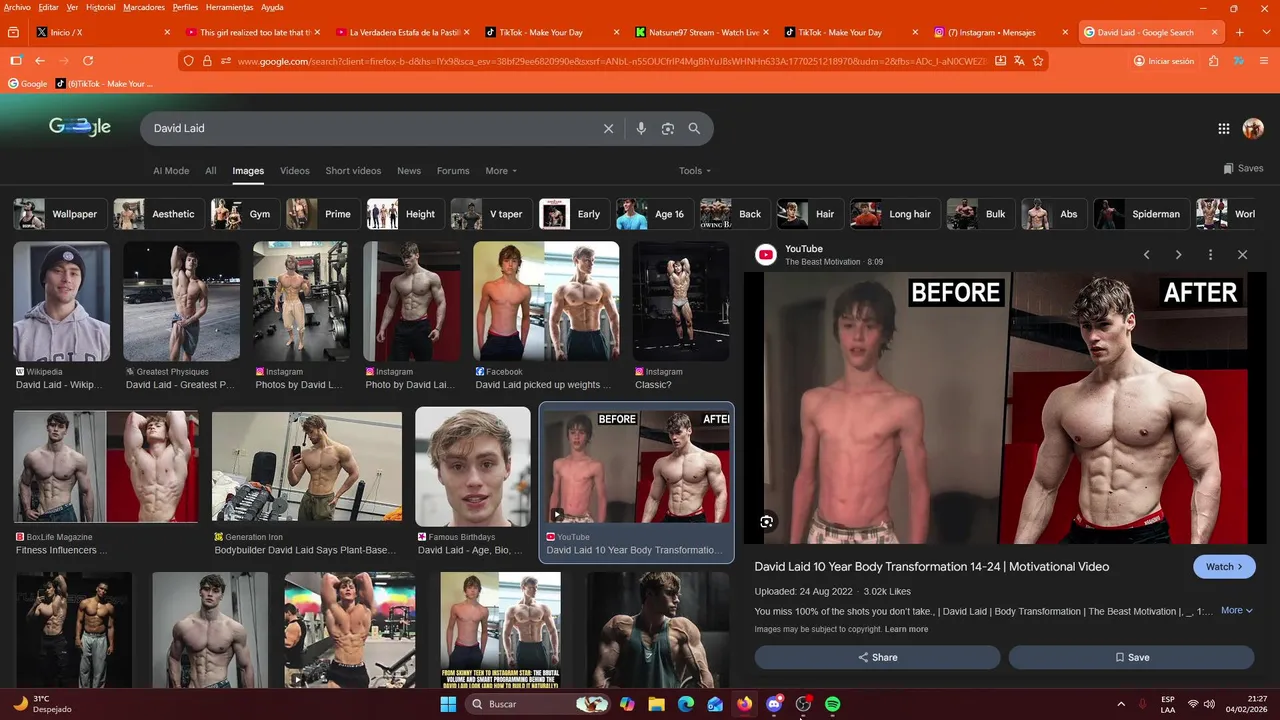This screenshot has width=1280, height=720.
Task: Switch to Short videos tab
Action: (353, 171)
